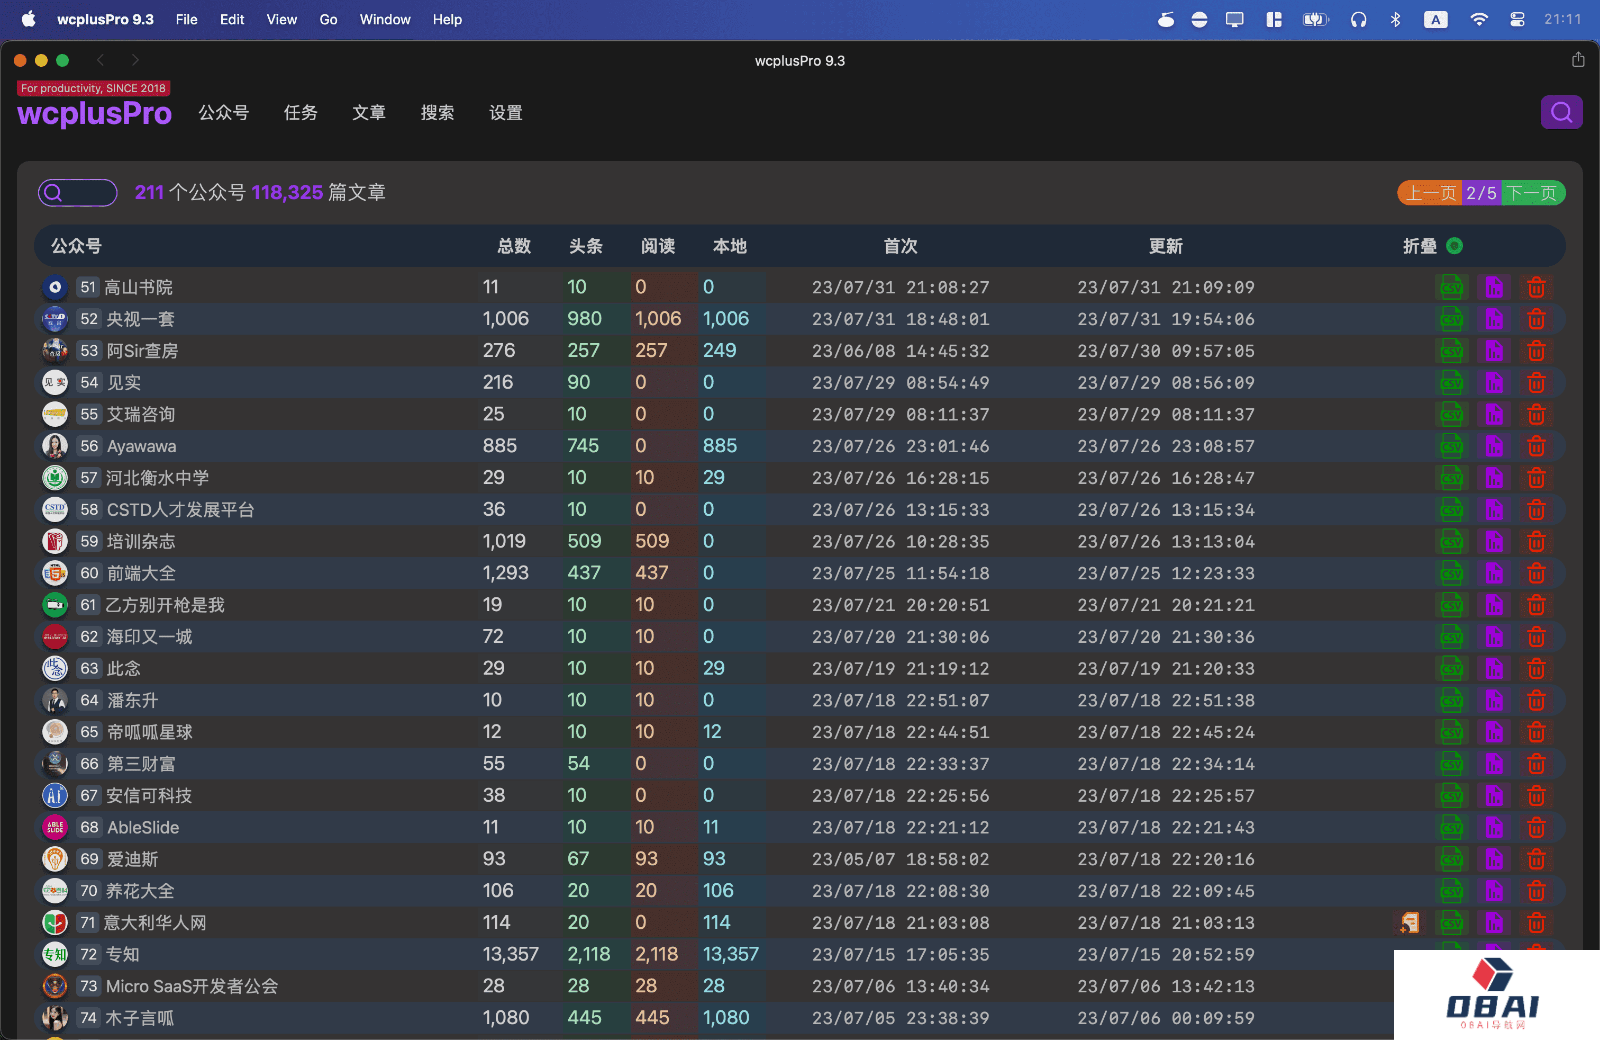
Task: Click inside the account filter search field
Action: (x=78, y=193)
